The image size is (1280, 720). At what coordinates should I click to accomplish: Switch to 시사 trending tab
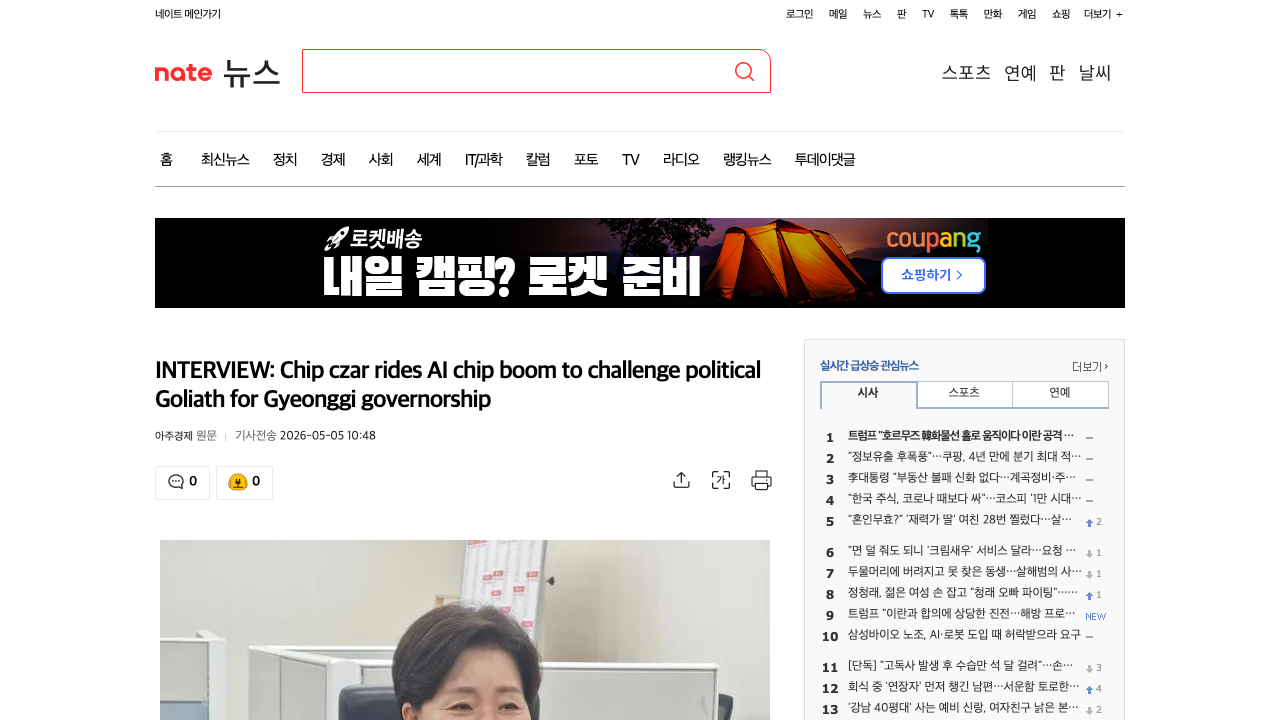(x=868, y=394)
